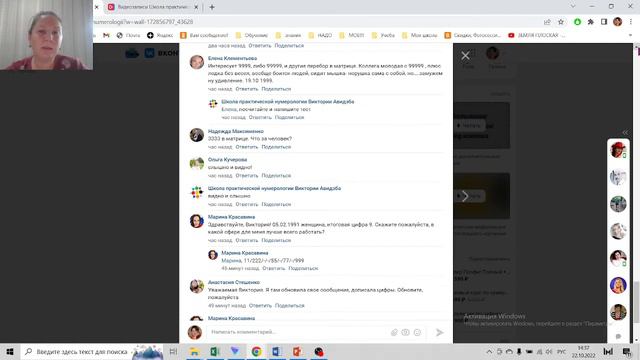The image size is (640, 360).
Task: Reply to Елена Клементьева's comment
Action: coord(247,89)
